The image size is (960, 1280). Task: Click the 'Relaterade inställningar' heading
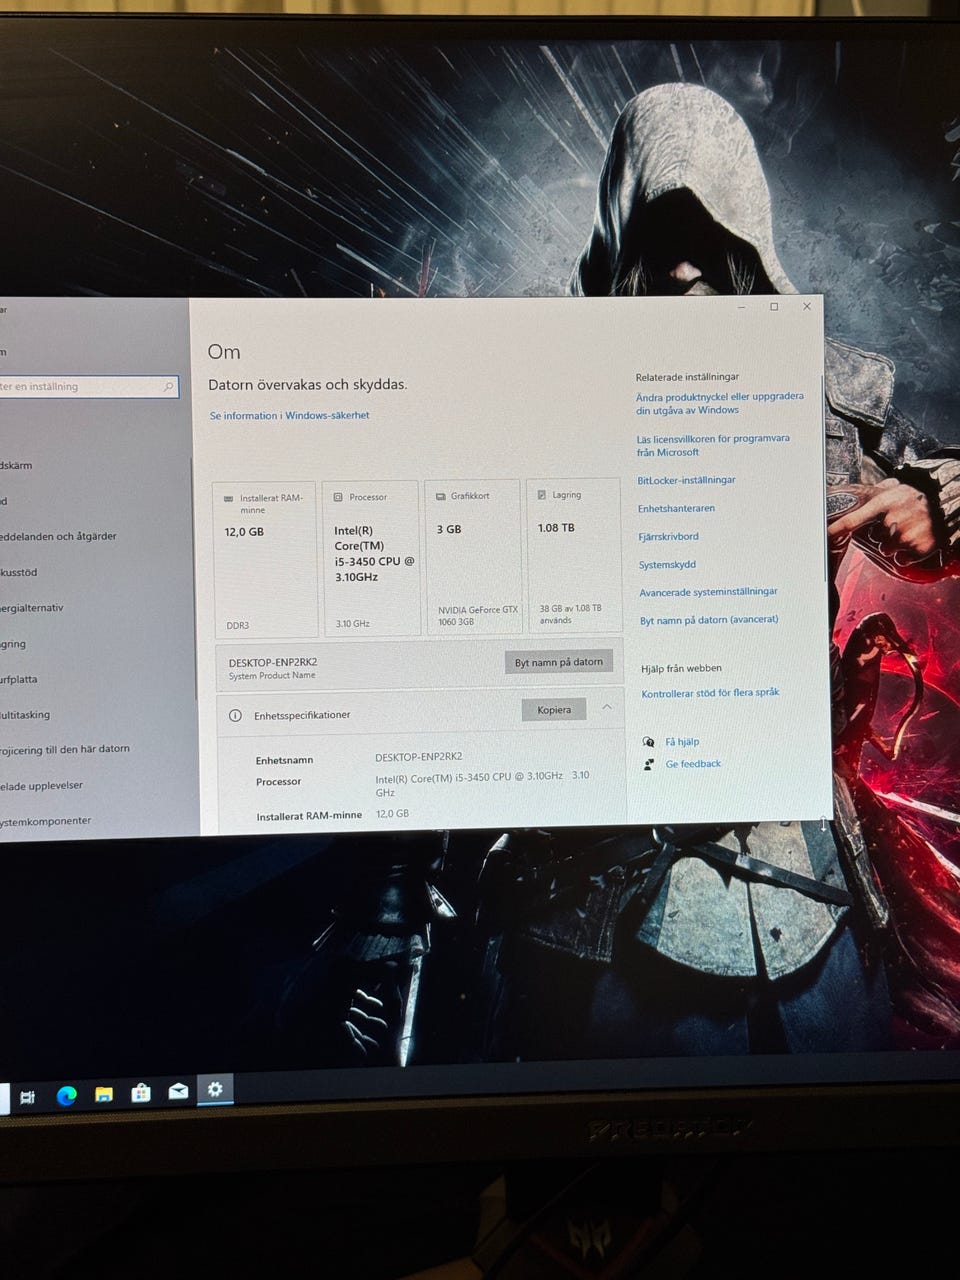pos(688,377)
